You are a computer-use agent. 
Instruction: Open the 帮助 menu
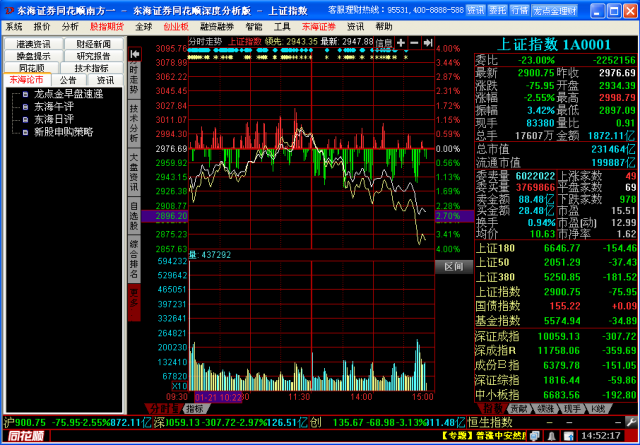click(384, 27)
